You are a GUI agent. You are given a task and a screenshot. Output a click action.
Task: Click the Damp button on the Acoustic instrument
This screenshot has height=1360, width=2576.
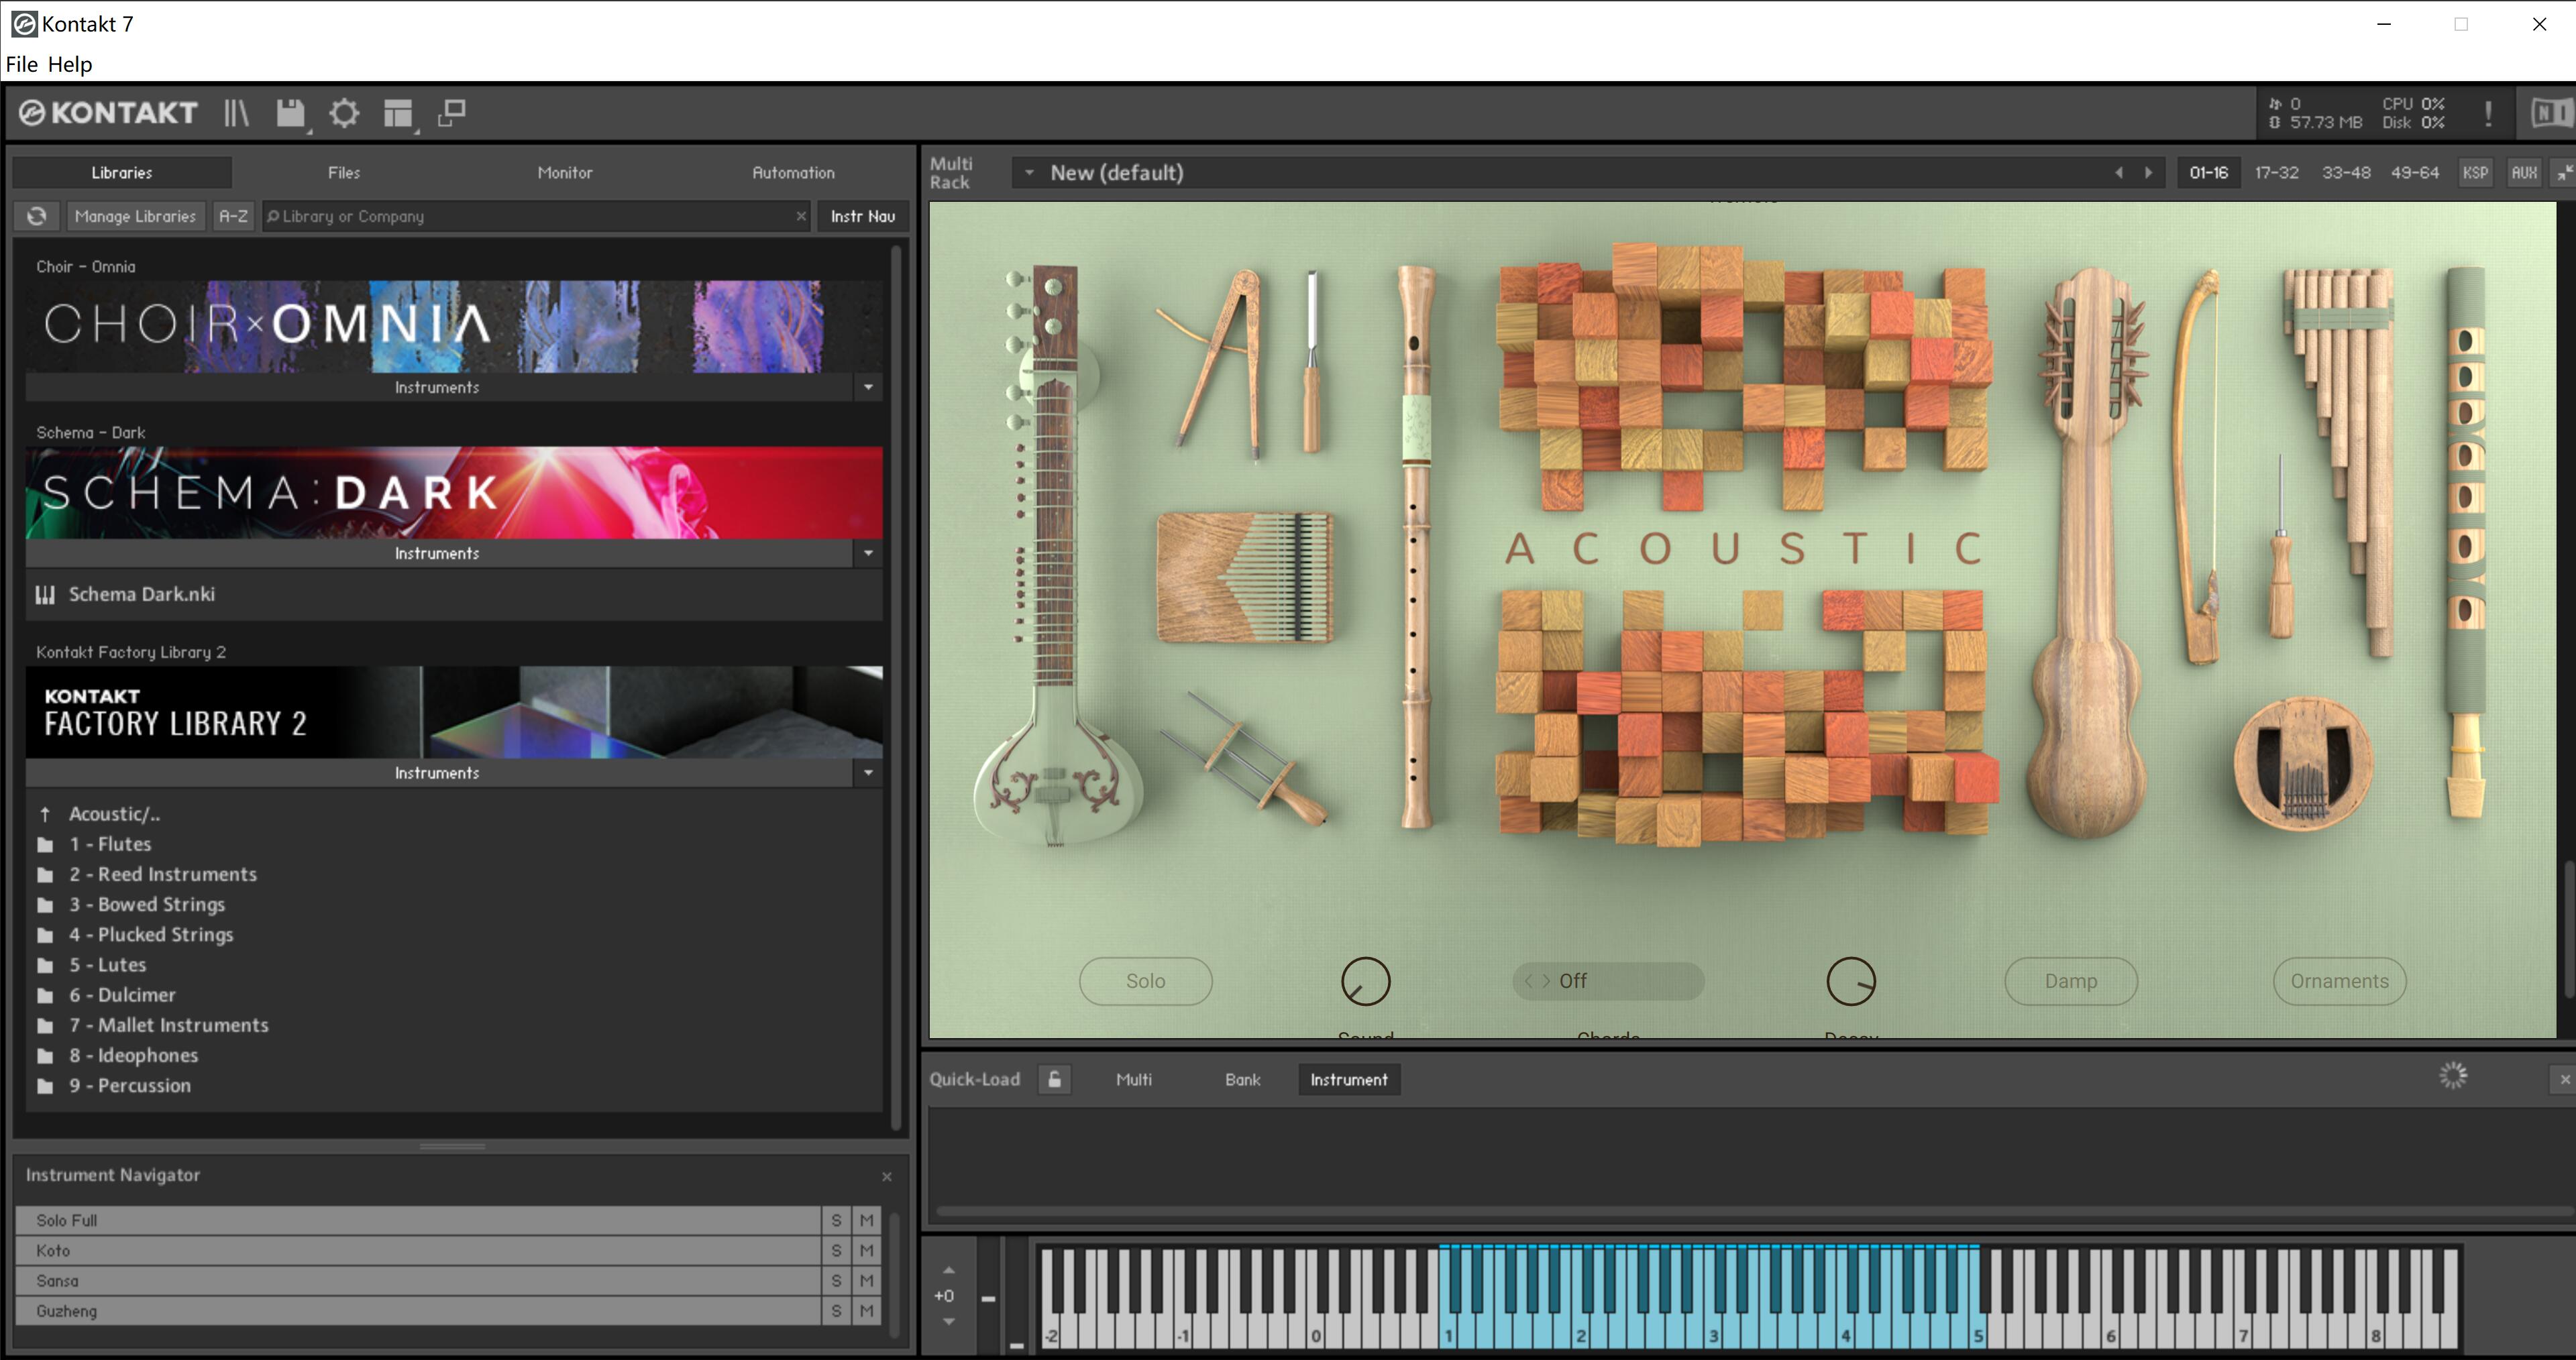pos(2070,981)
